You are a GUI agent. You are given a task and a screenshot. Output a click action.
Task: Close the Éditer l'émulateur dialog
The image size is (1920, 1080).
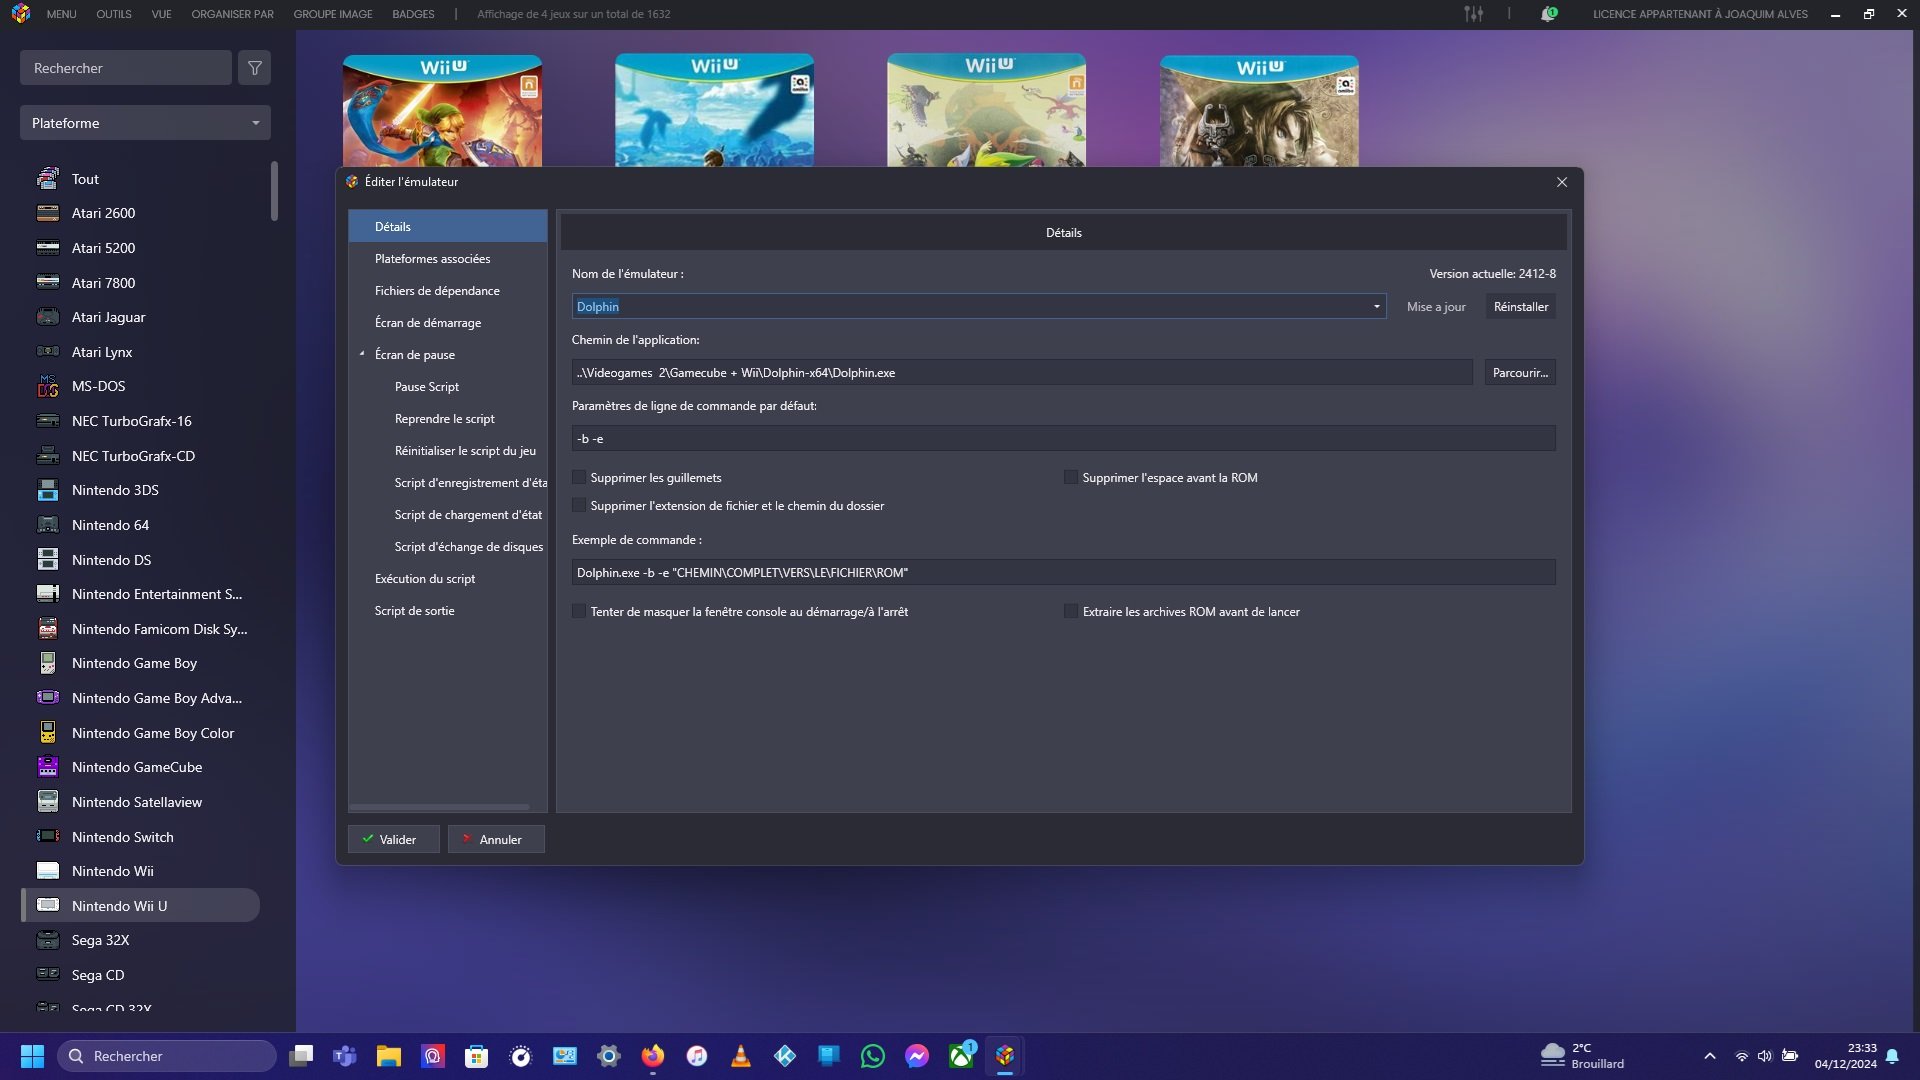(x=1562, y=182)
